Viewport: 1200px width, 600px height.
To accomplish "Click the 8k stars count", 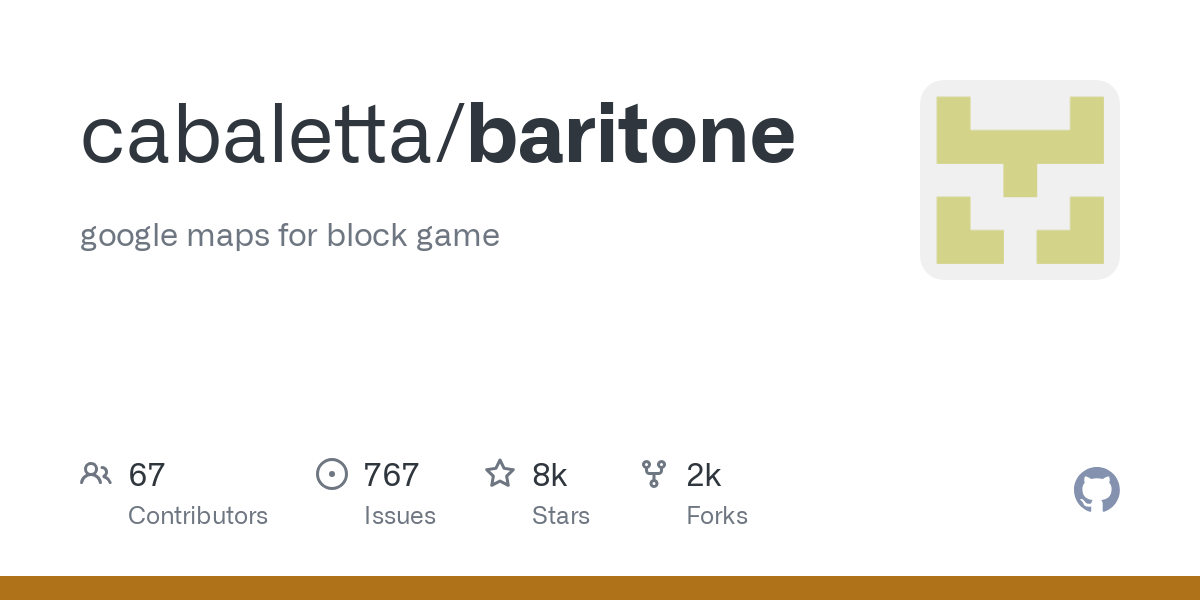I will point(550,475).
